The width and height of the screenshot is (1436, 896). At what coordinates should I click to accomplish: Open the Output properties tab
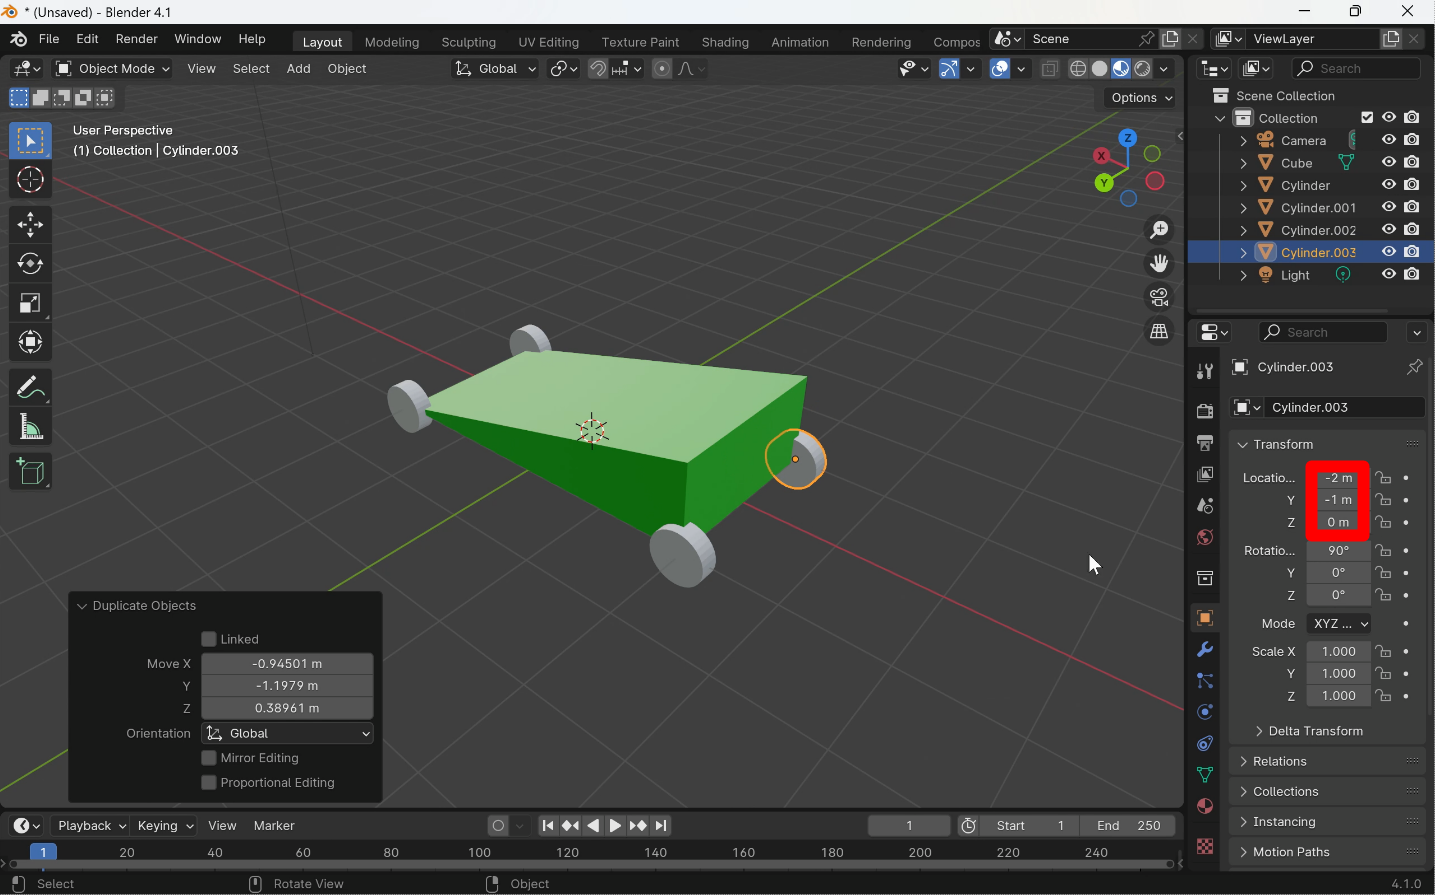point(1205,442)
